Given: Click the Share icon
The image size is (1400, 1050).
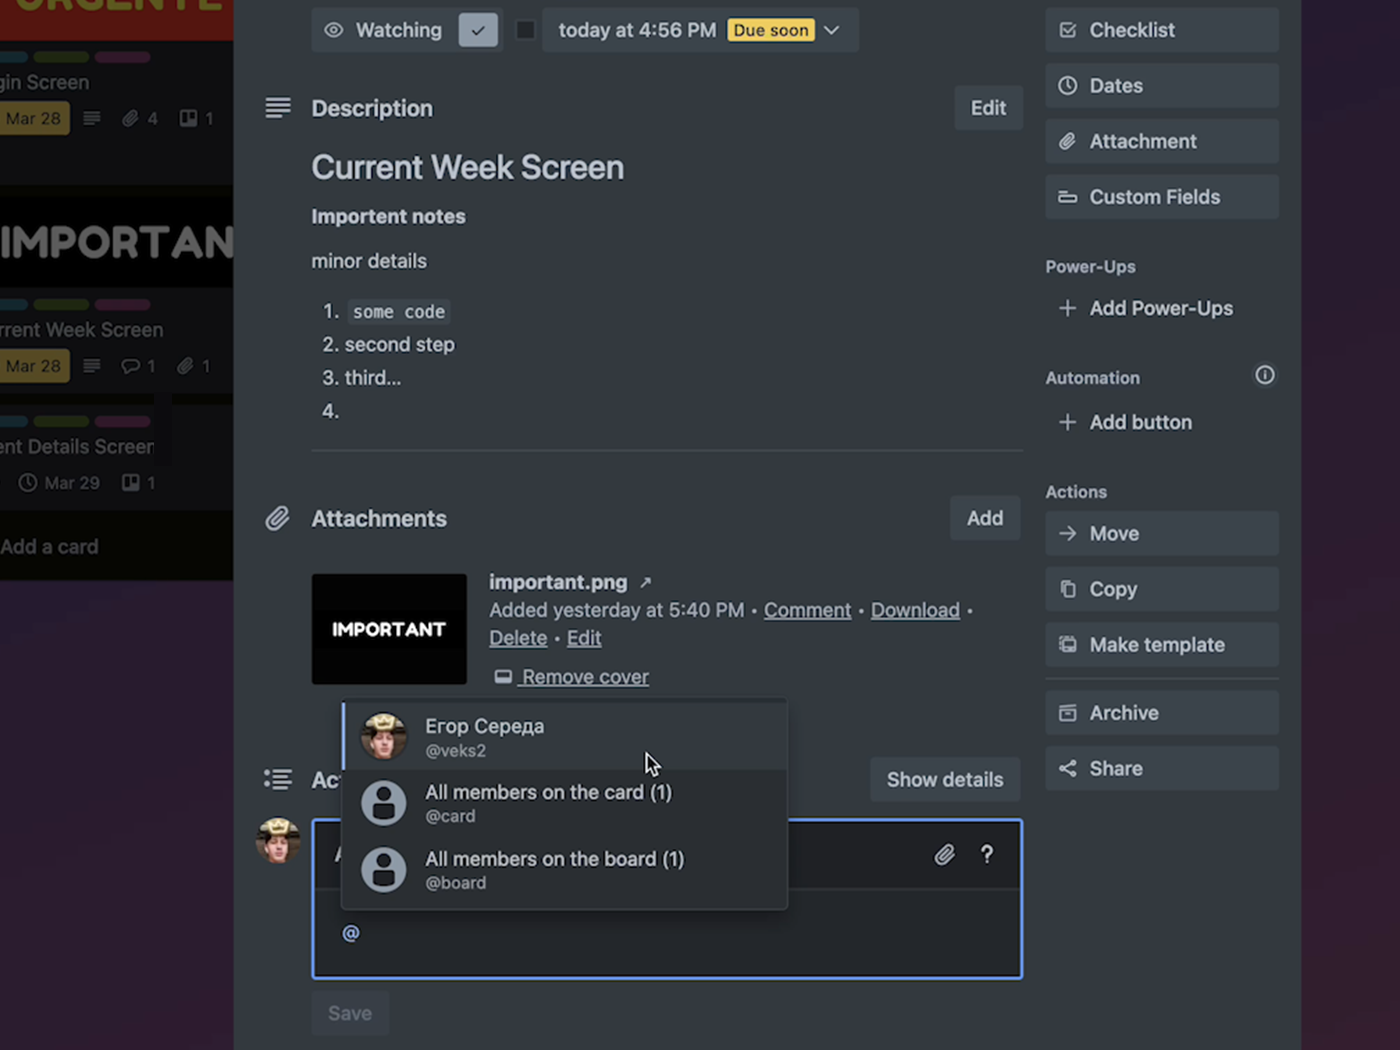Looking at the screenshot, I should (x=1068, y=768).
